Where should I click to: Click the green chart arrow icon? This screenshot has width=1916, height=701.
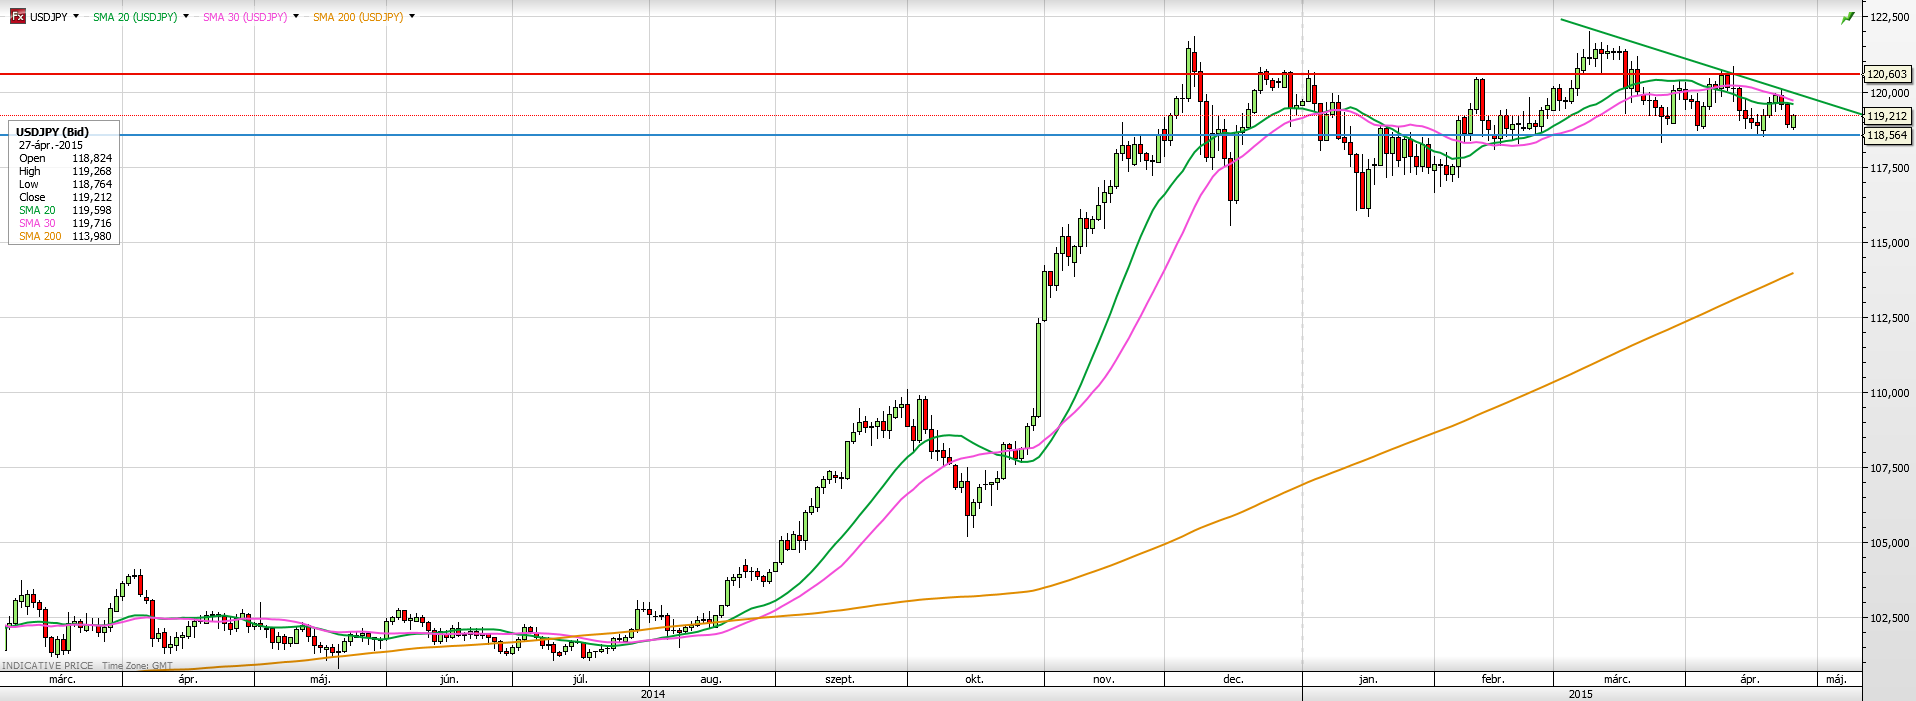click(1848, 18)
